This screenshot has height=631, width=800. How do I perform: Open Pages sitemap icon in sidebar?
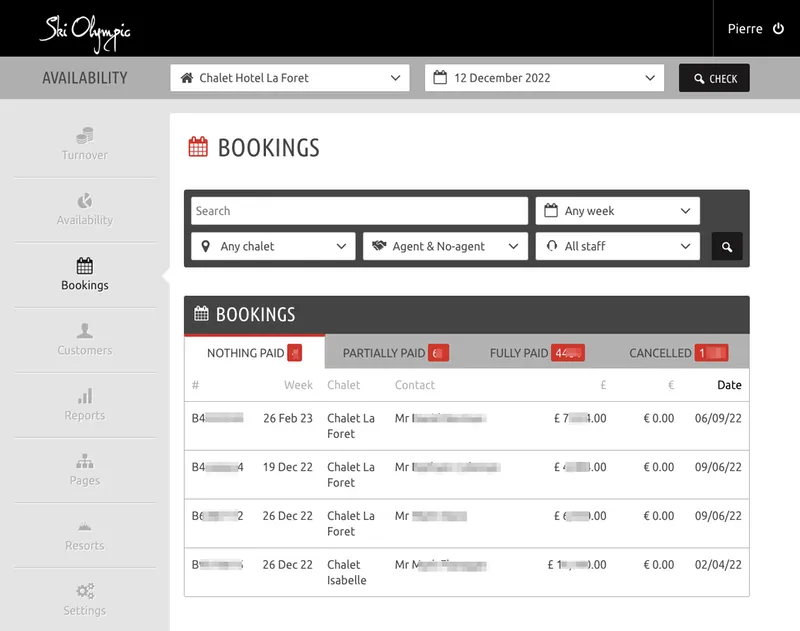pos(85,461)
